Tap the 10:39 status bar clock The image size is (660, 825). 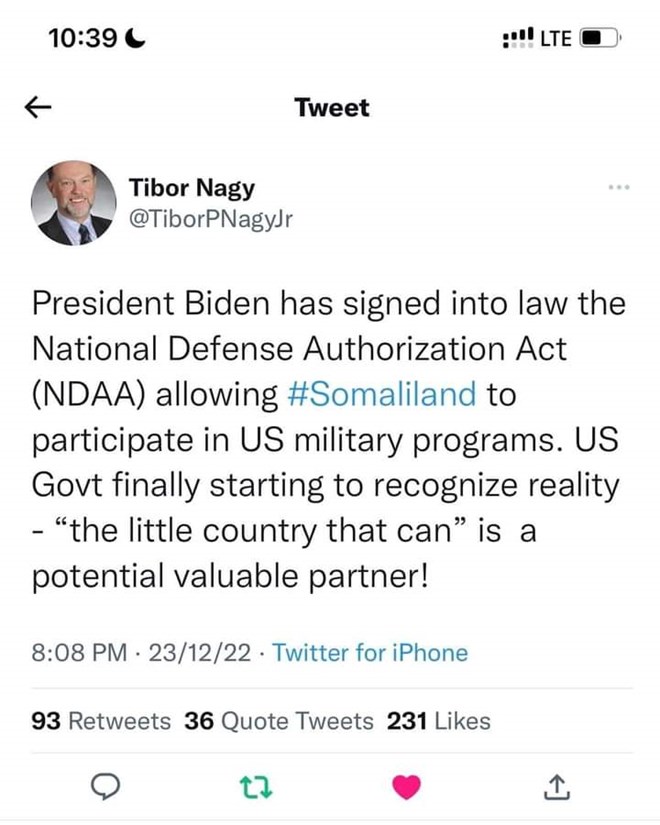84,38
